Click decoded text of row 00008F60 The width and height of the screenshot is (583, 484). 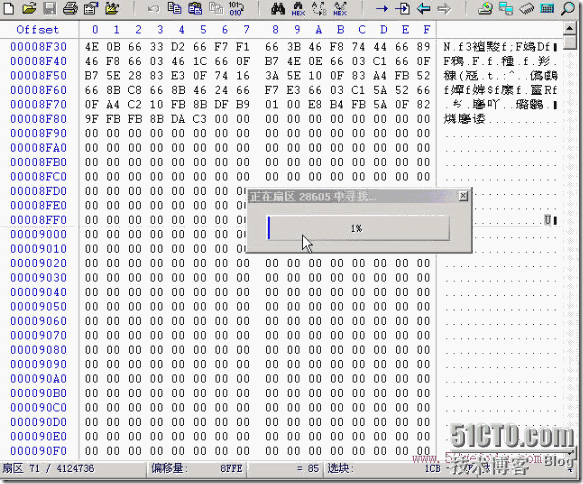point(500,90)
